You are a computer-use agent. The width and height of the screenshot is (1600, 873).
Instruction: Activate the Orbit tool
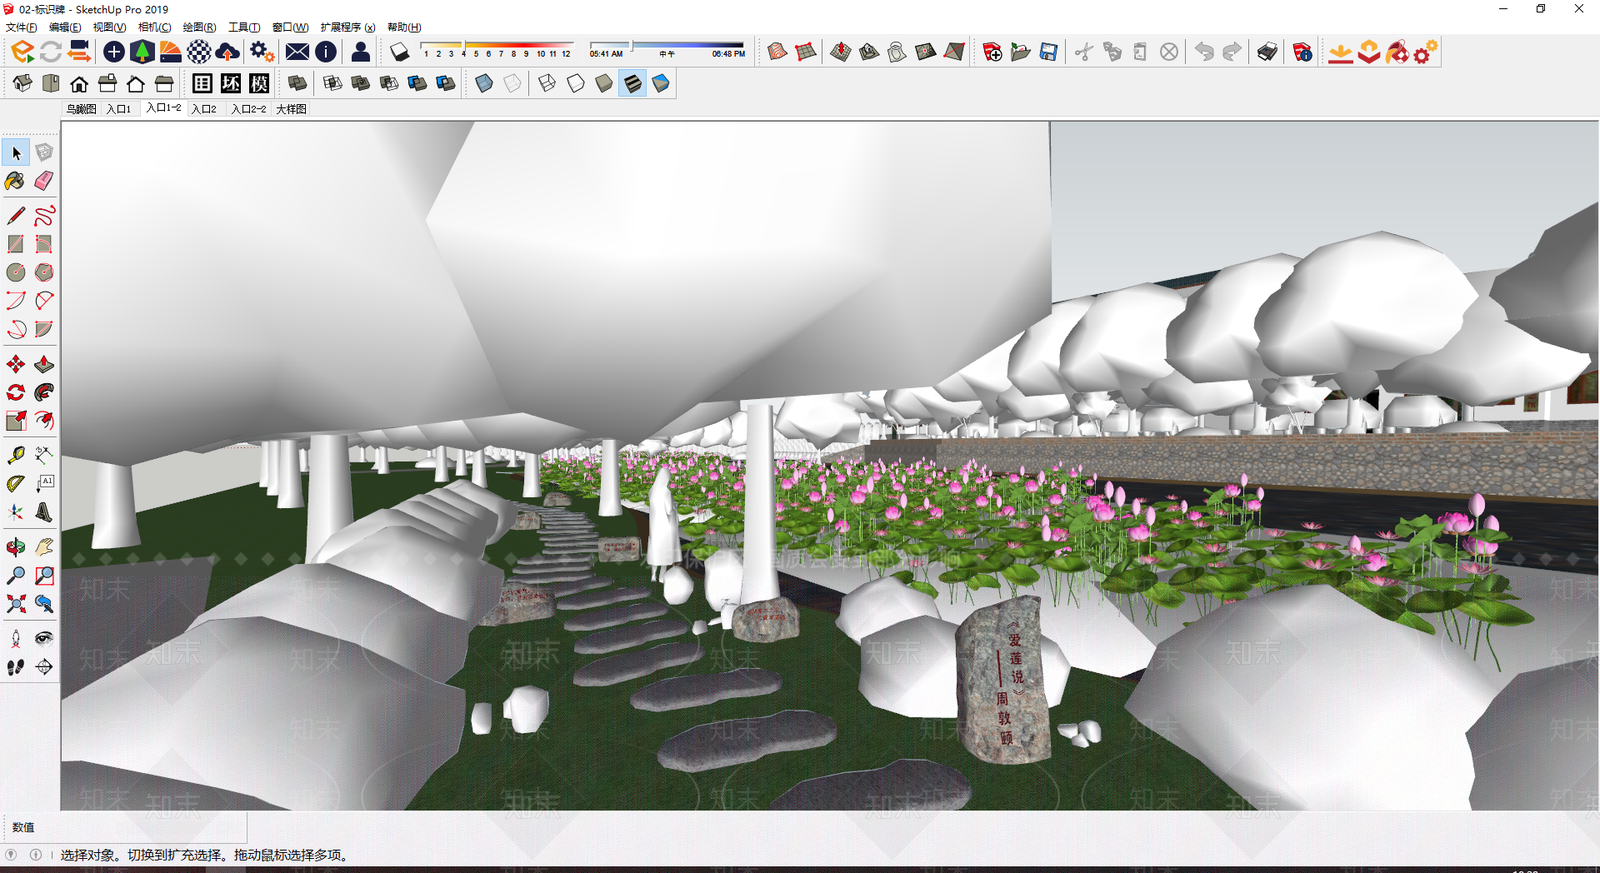point(16,547)
